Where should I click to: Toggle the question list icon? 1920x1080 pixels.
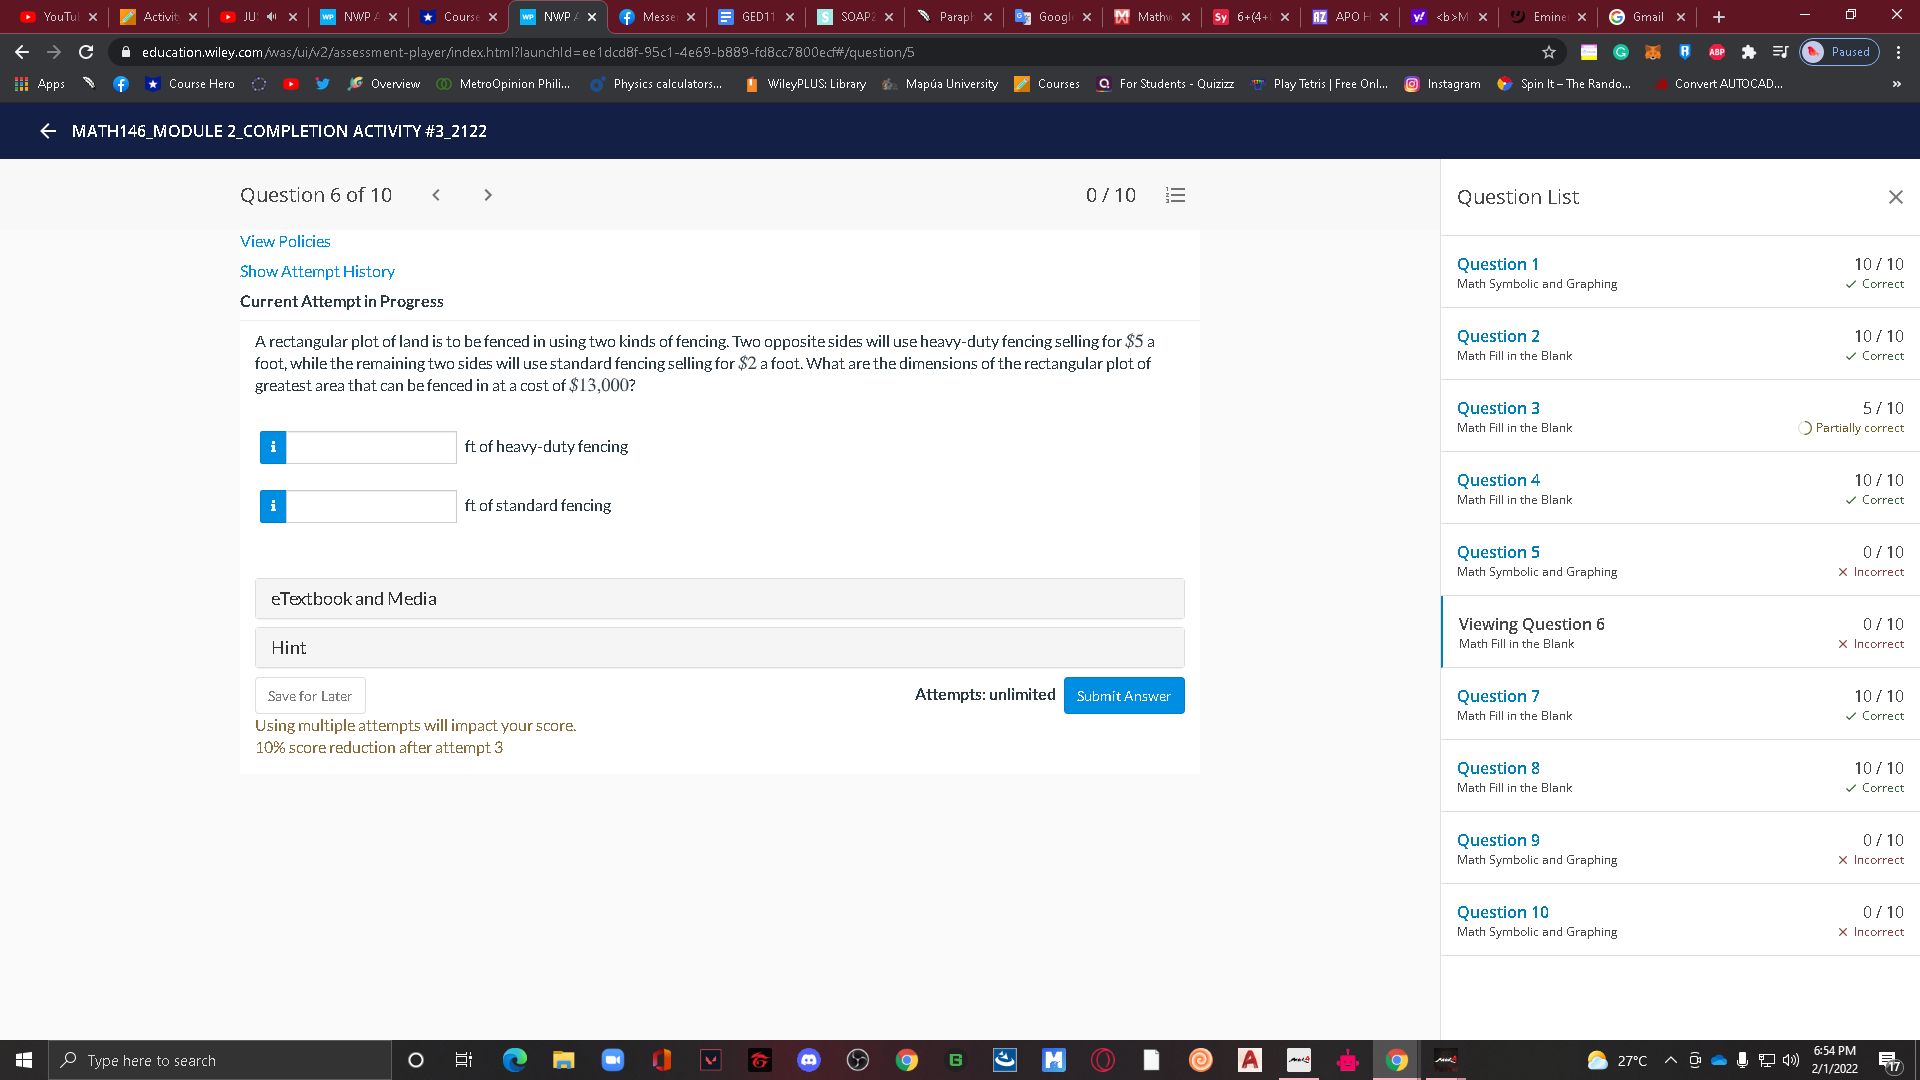click(1175, 195)
